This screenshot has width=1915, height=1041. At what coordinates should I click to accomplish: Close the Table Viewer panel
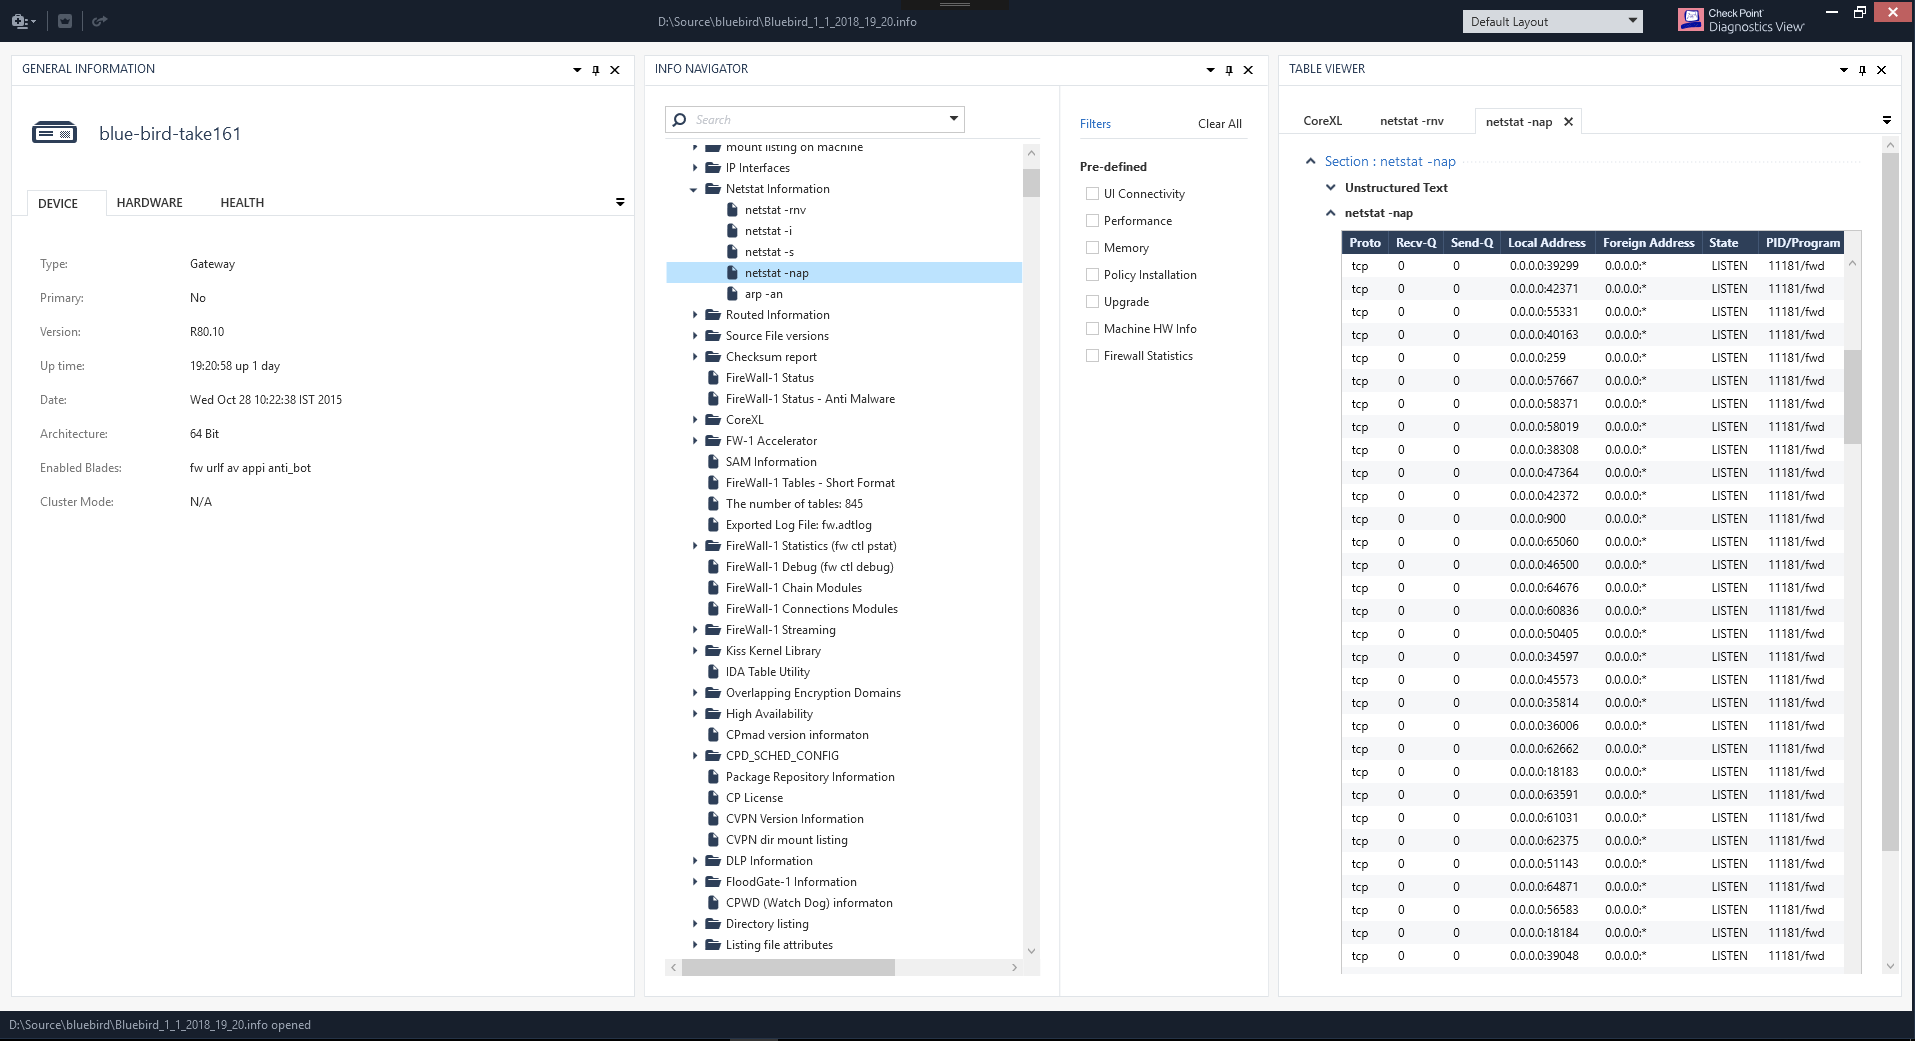1881,70
